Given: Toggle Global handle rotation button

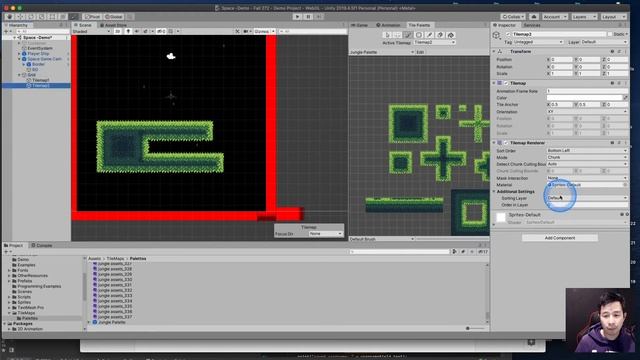Looking at the screenshot, I should [x=113, y=17].
